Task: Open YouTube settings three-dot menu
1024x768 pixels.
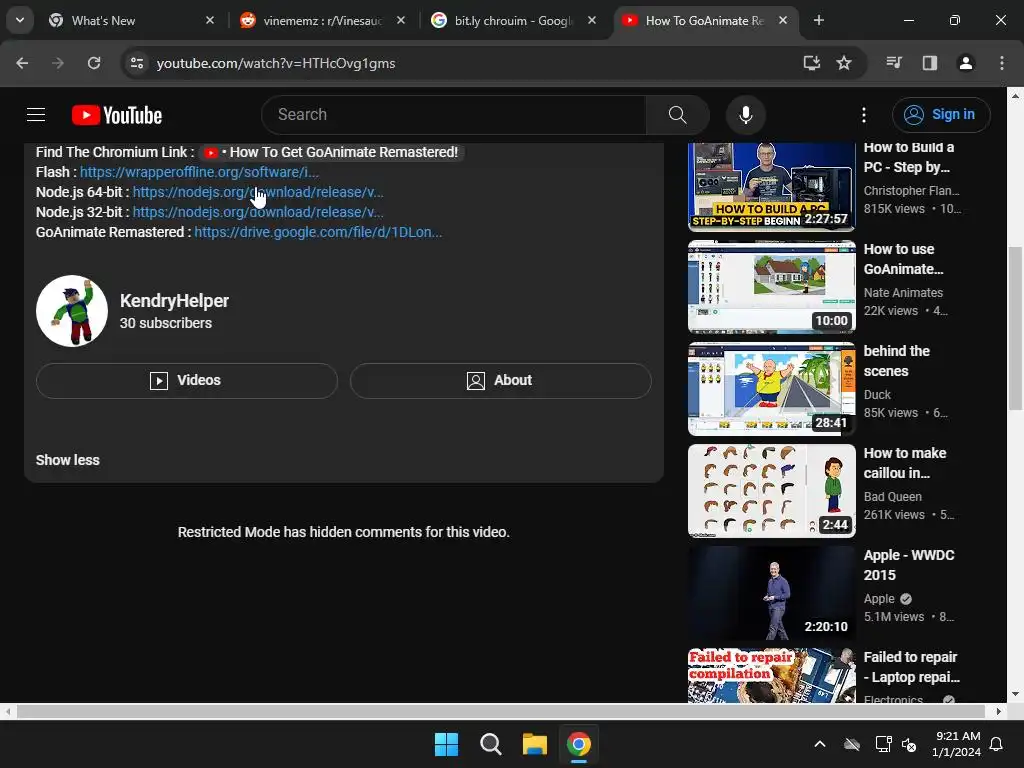Action: pos(863,115)
